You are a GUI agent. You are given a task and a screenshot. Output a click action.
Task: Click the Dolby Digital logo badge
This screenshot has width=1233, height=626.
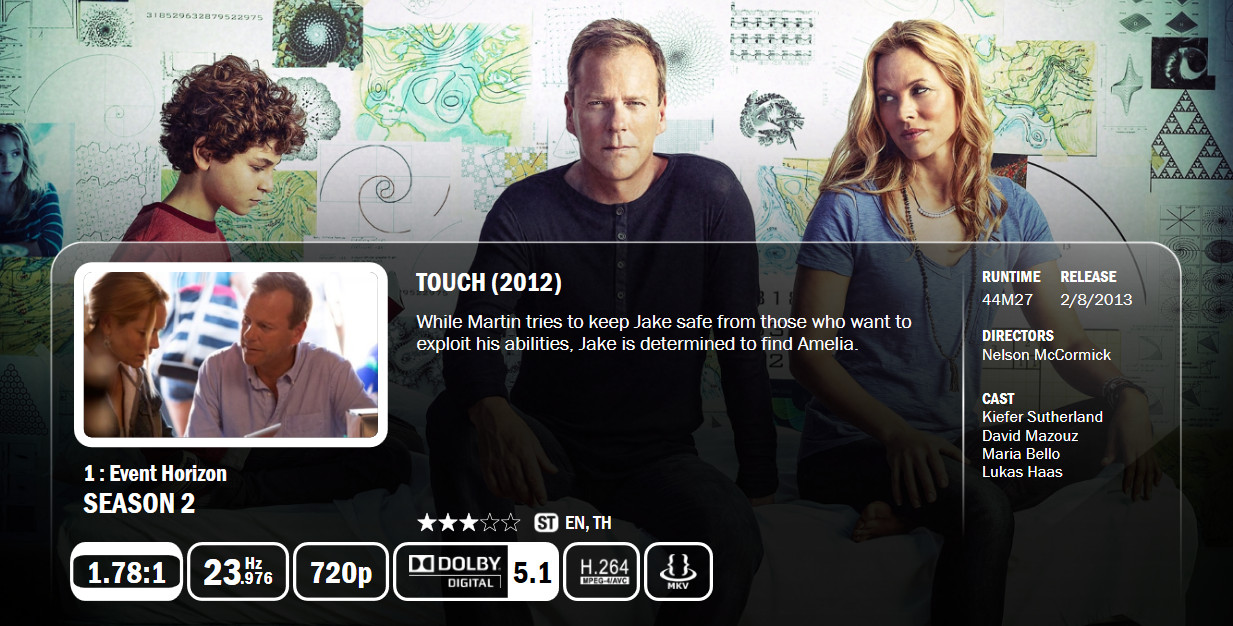[x=452, y=572]
